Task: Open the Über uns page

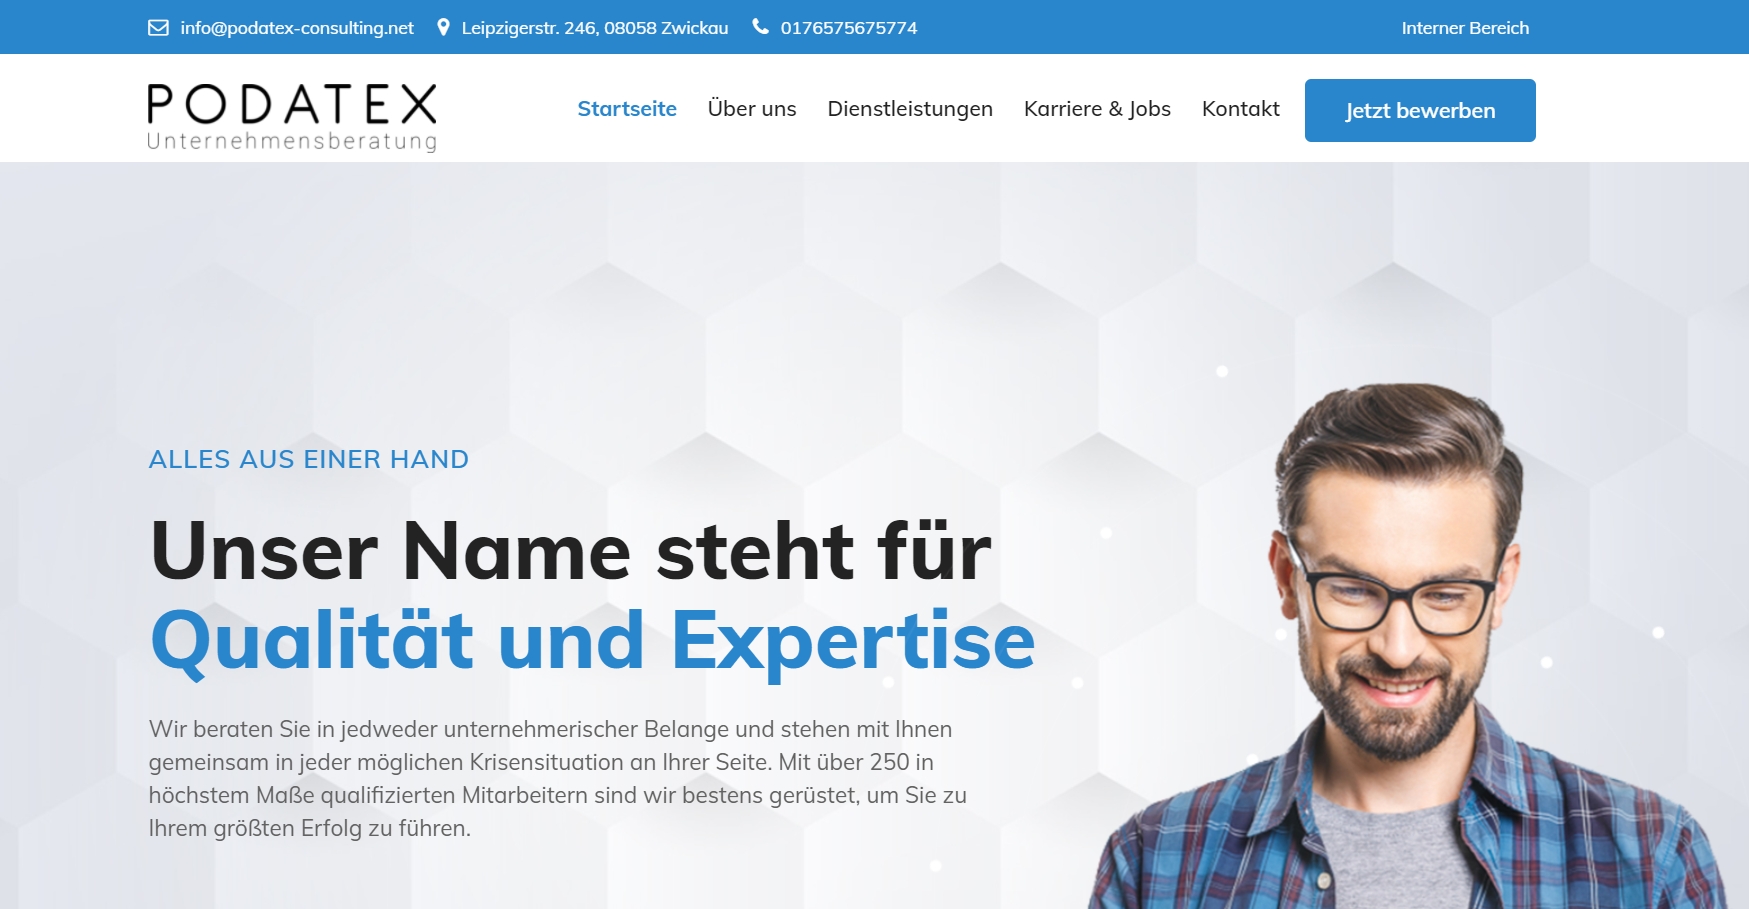Action: click(x=752, y=108)
